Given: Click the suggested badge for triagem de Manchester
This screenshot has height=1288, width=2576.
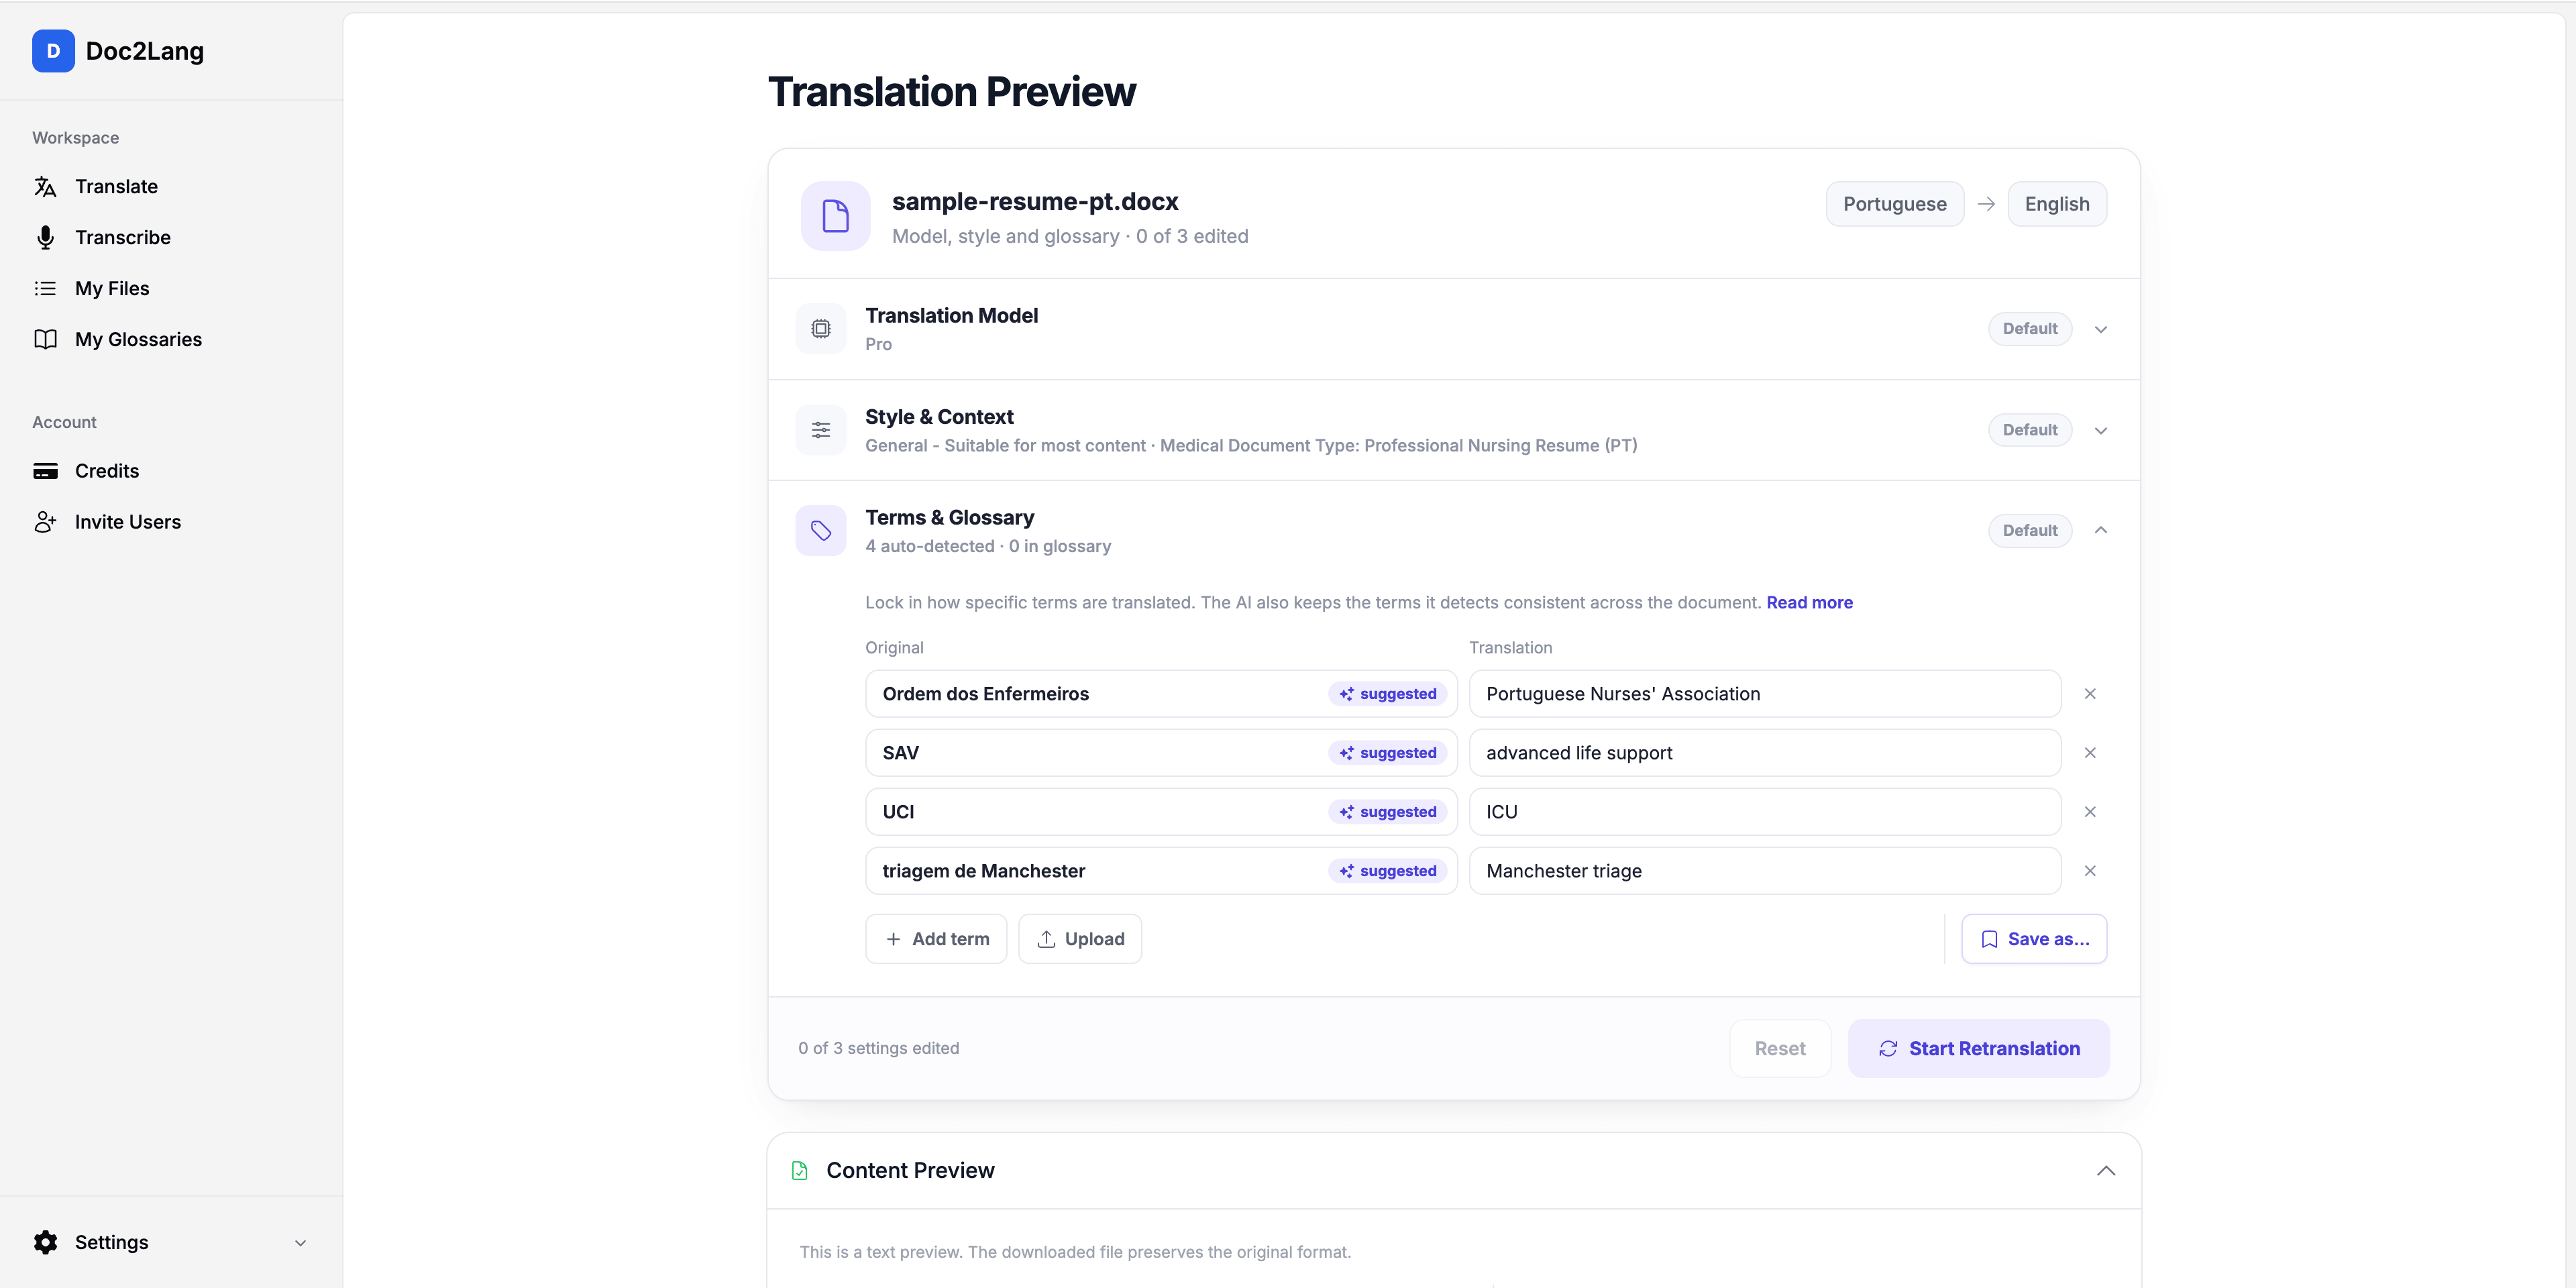Looking at the screenshot, I should click(1387, 871).
